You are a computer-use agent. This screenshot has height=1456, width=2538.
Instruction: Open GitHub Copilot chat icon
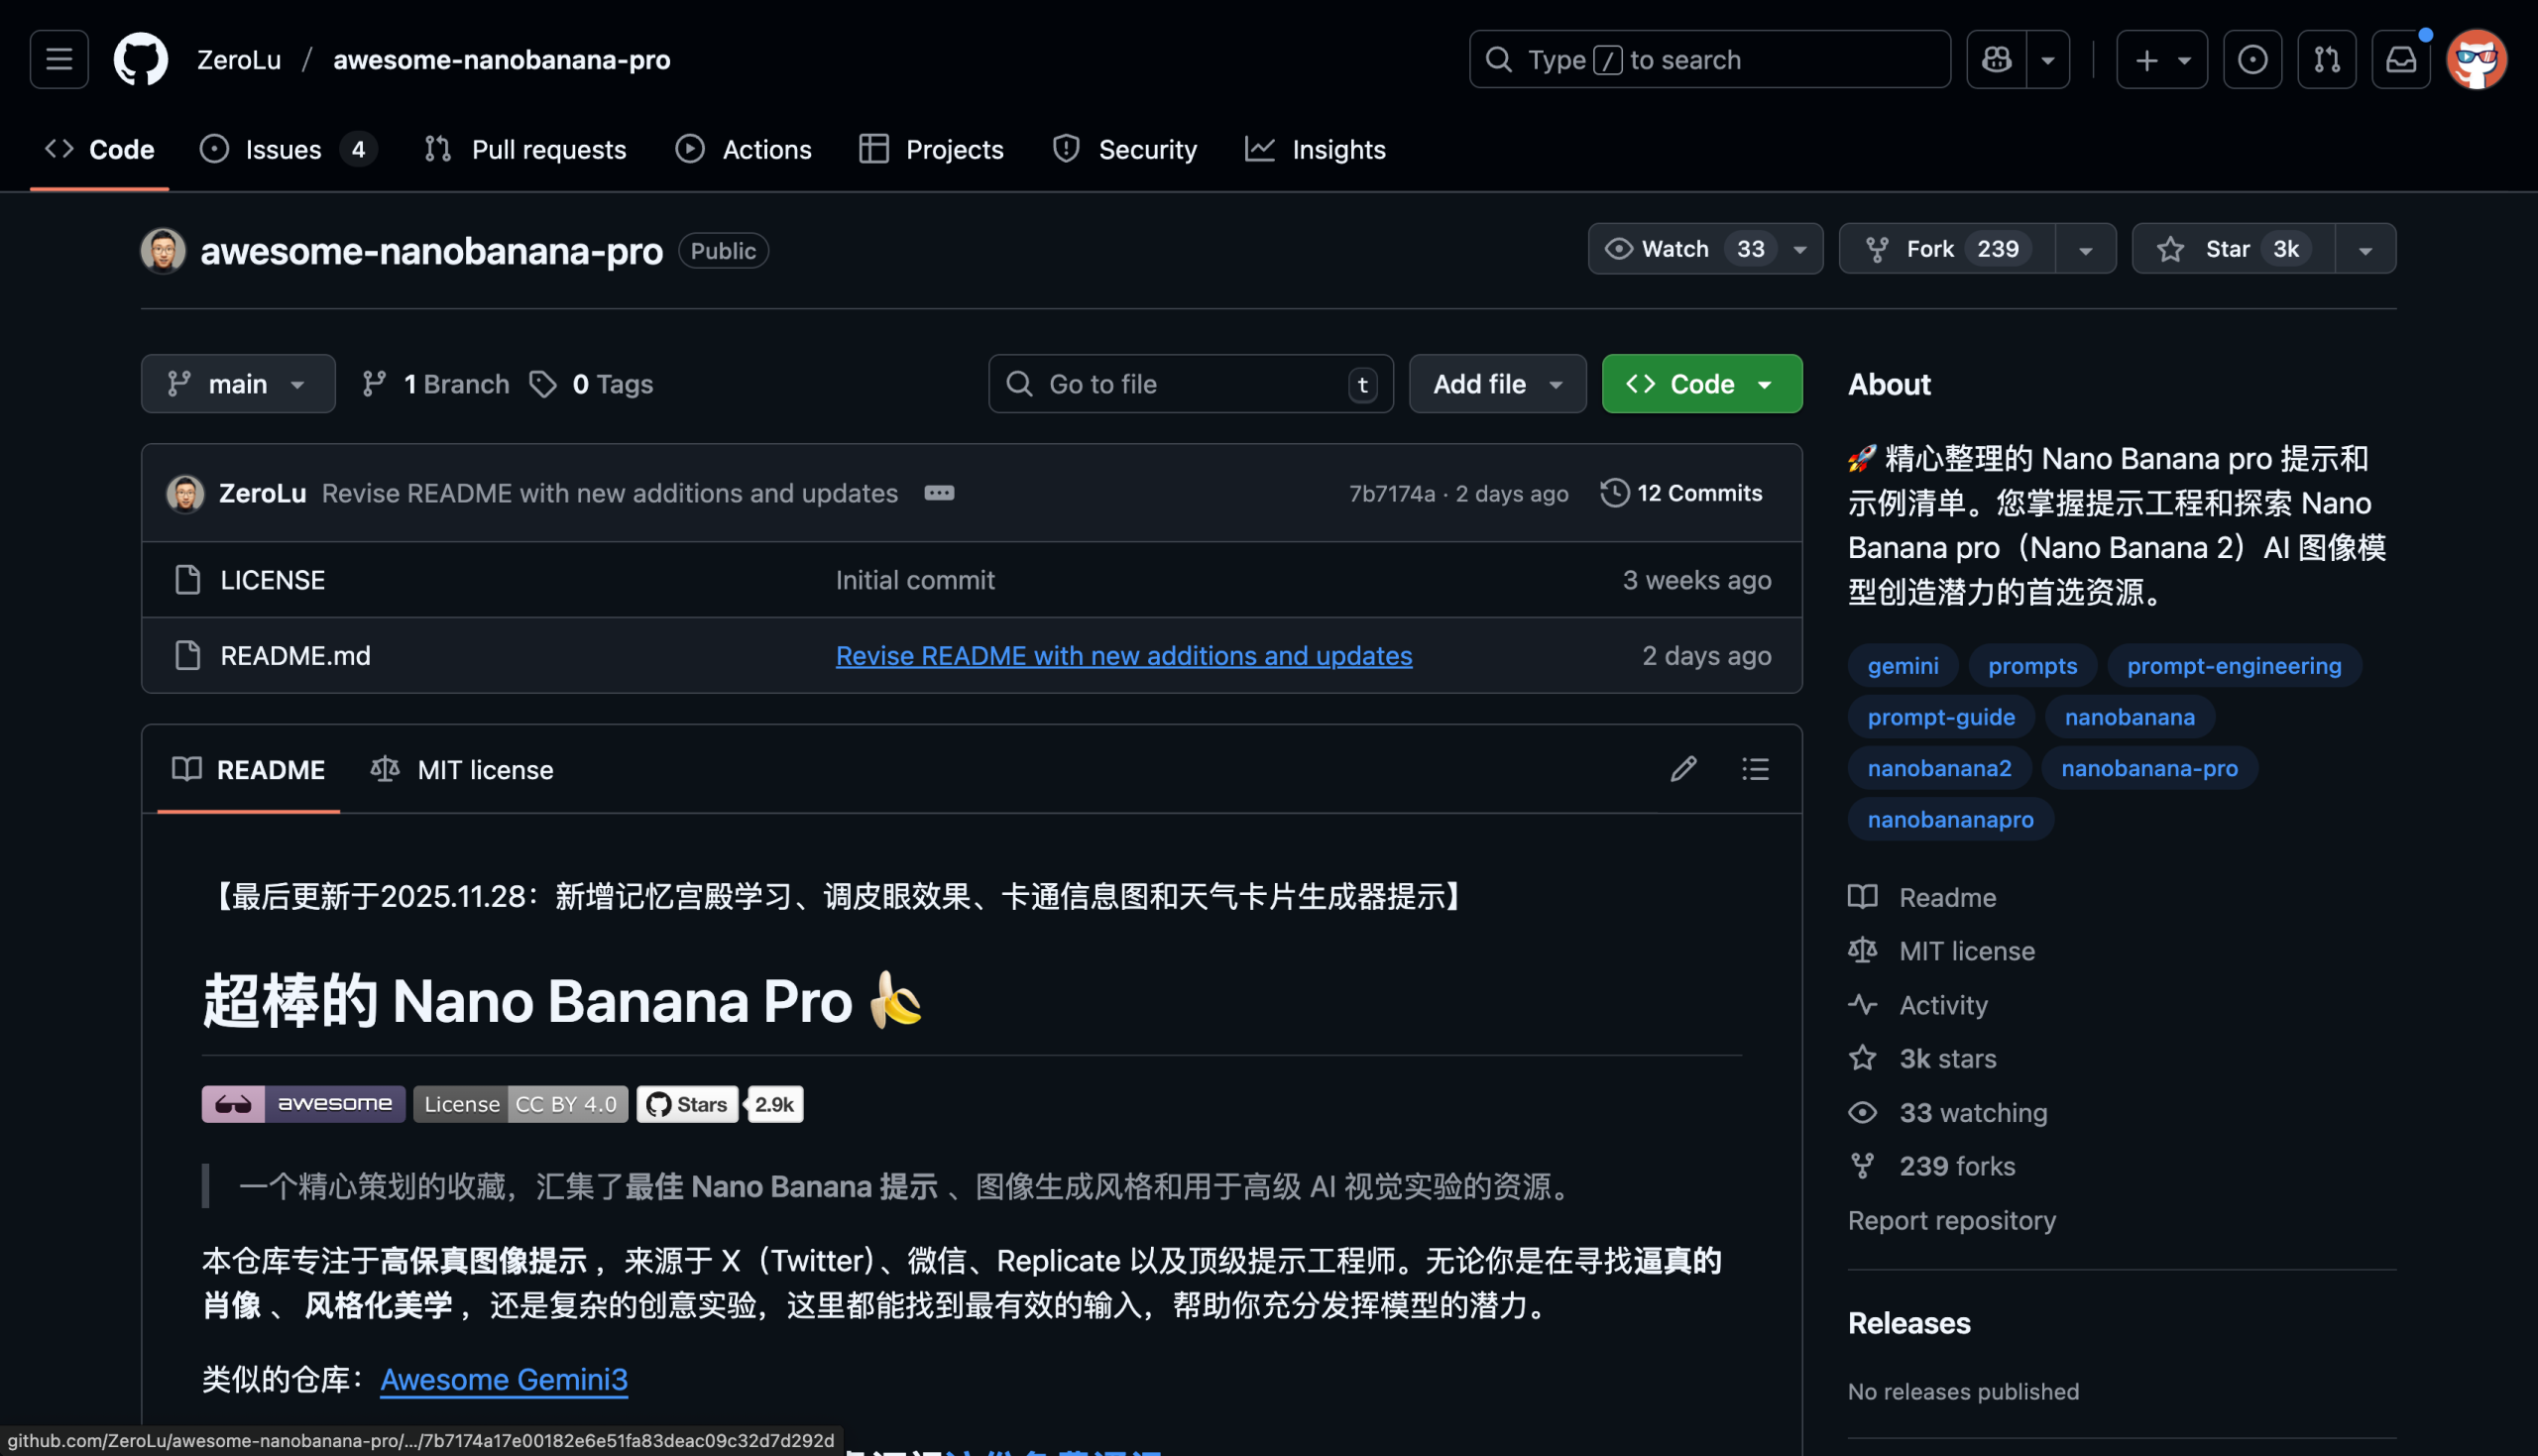[x=1996, y=59]
